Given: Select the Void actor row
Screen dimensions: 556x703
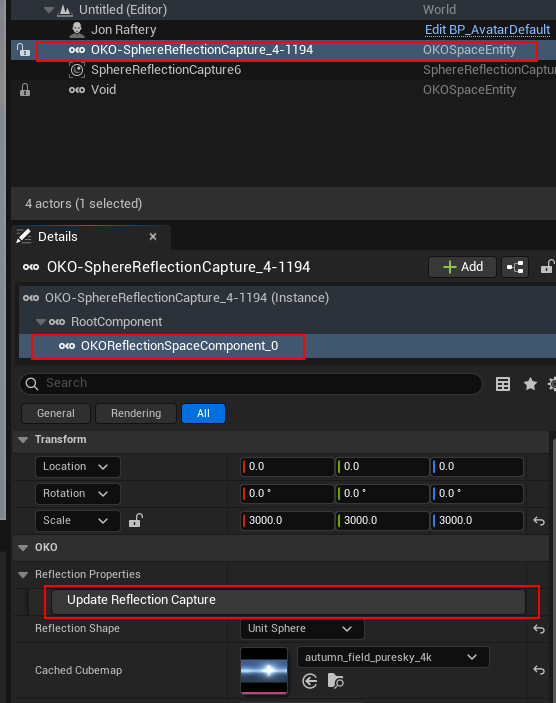Looking at the screenshot, I should pyautogui.click(x=283, y=90).
